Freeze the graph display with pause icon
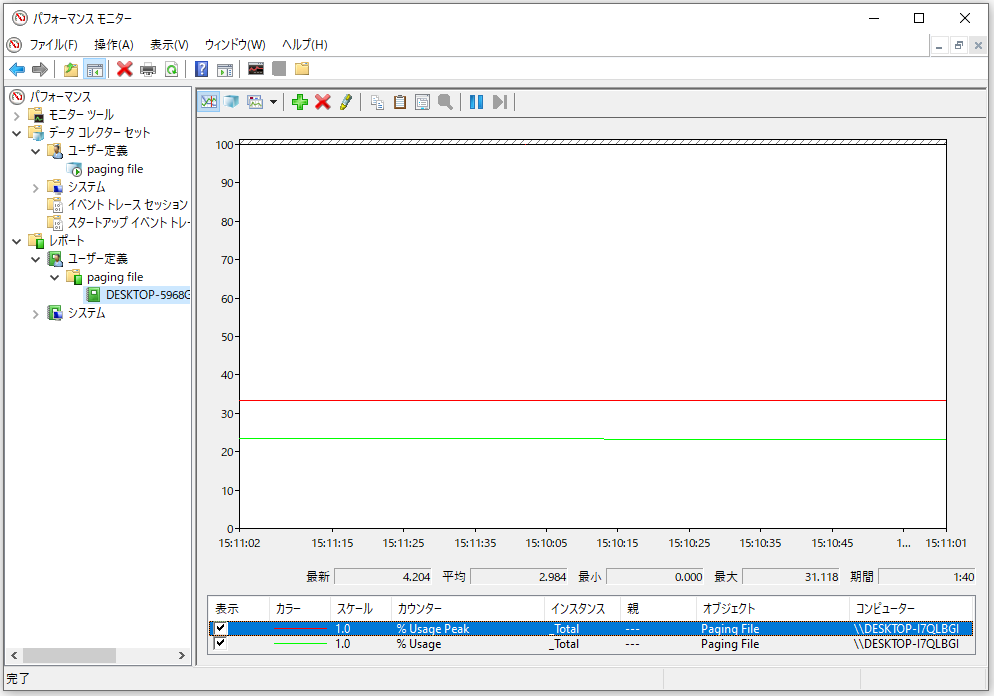This screenshot has height=696, width=994. point(476,101)
